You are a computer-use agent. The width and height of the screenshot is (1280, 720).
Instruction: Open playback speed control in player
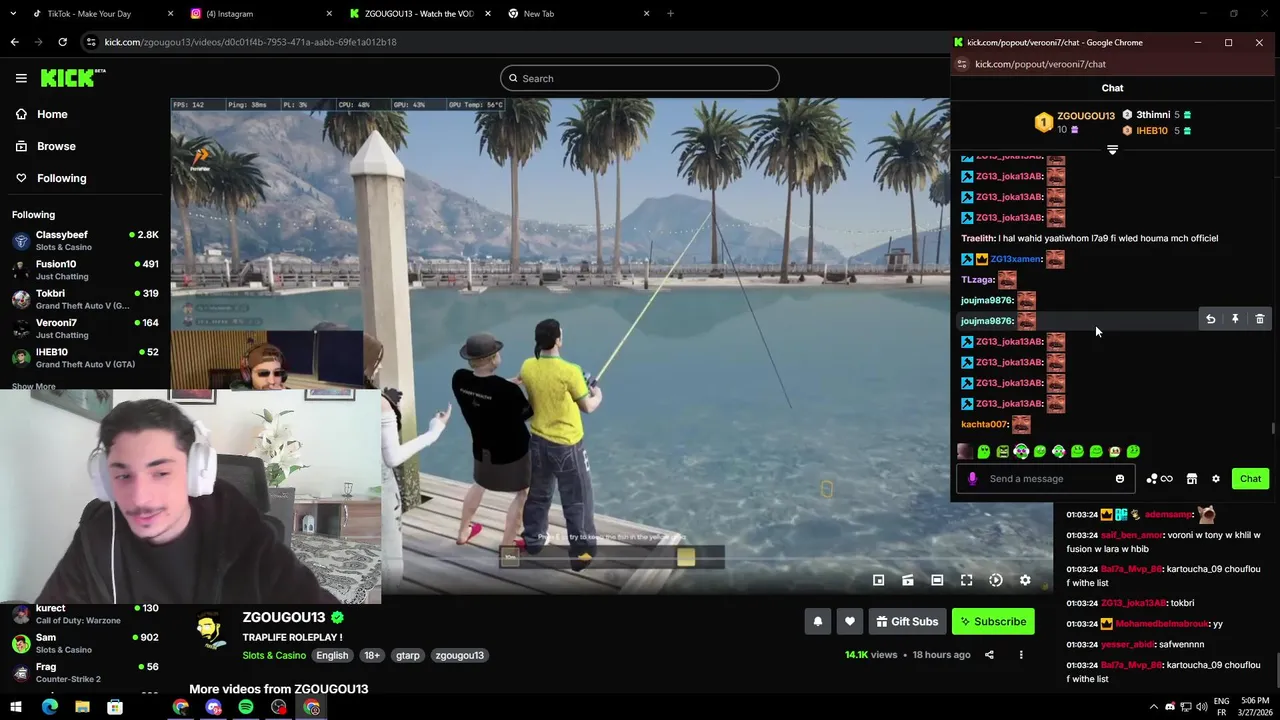point(996,580)
